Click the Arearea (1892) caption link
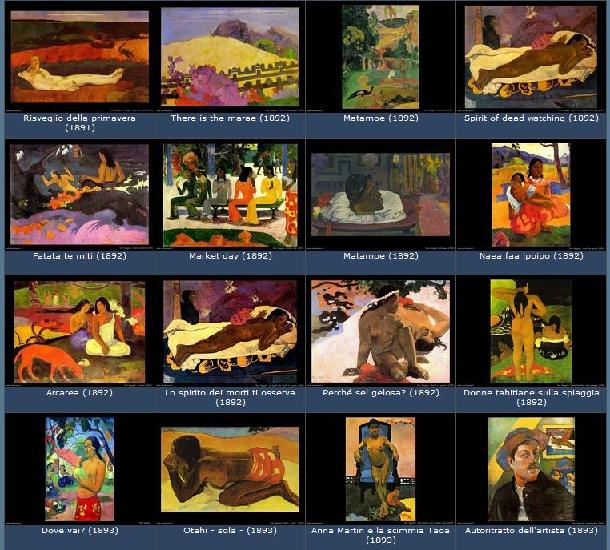The width and height of the screenshot is (610, 550). [x=79, y=392]
